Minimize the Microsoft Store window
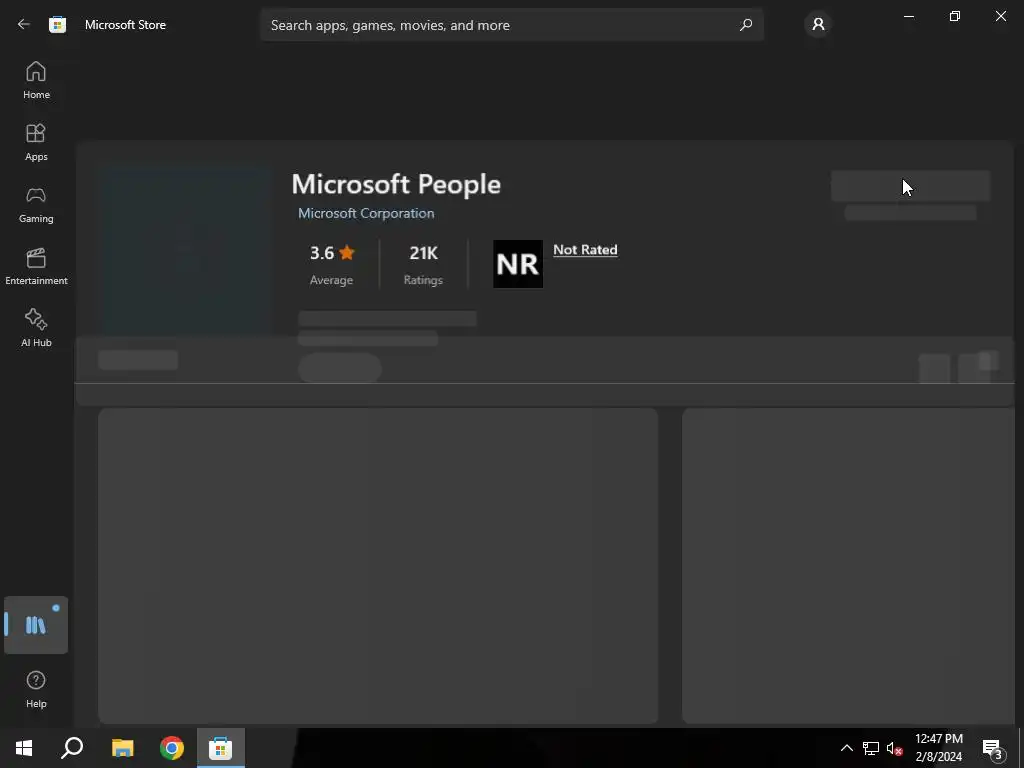The height and width of the screenshot is (768, 1024). tap(908, 16)
